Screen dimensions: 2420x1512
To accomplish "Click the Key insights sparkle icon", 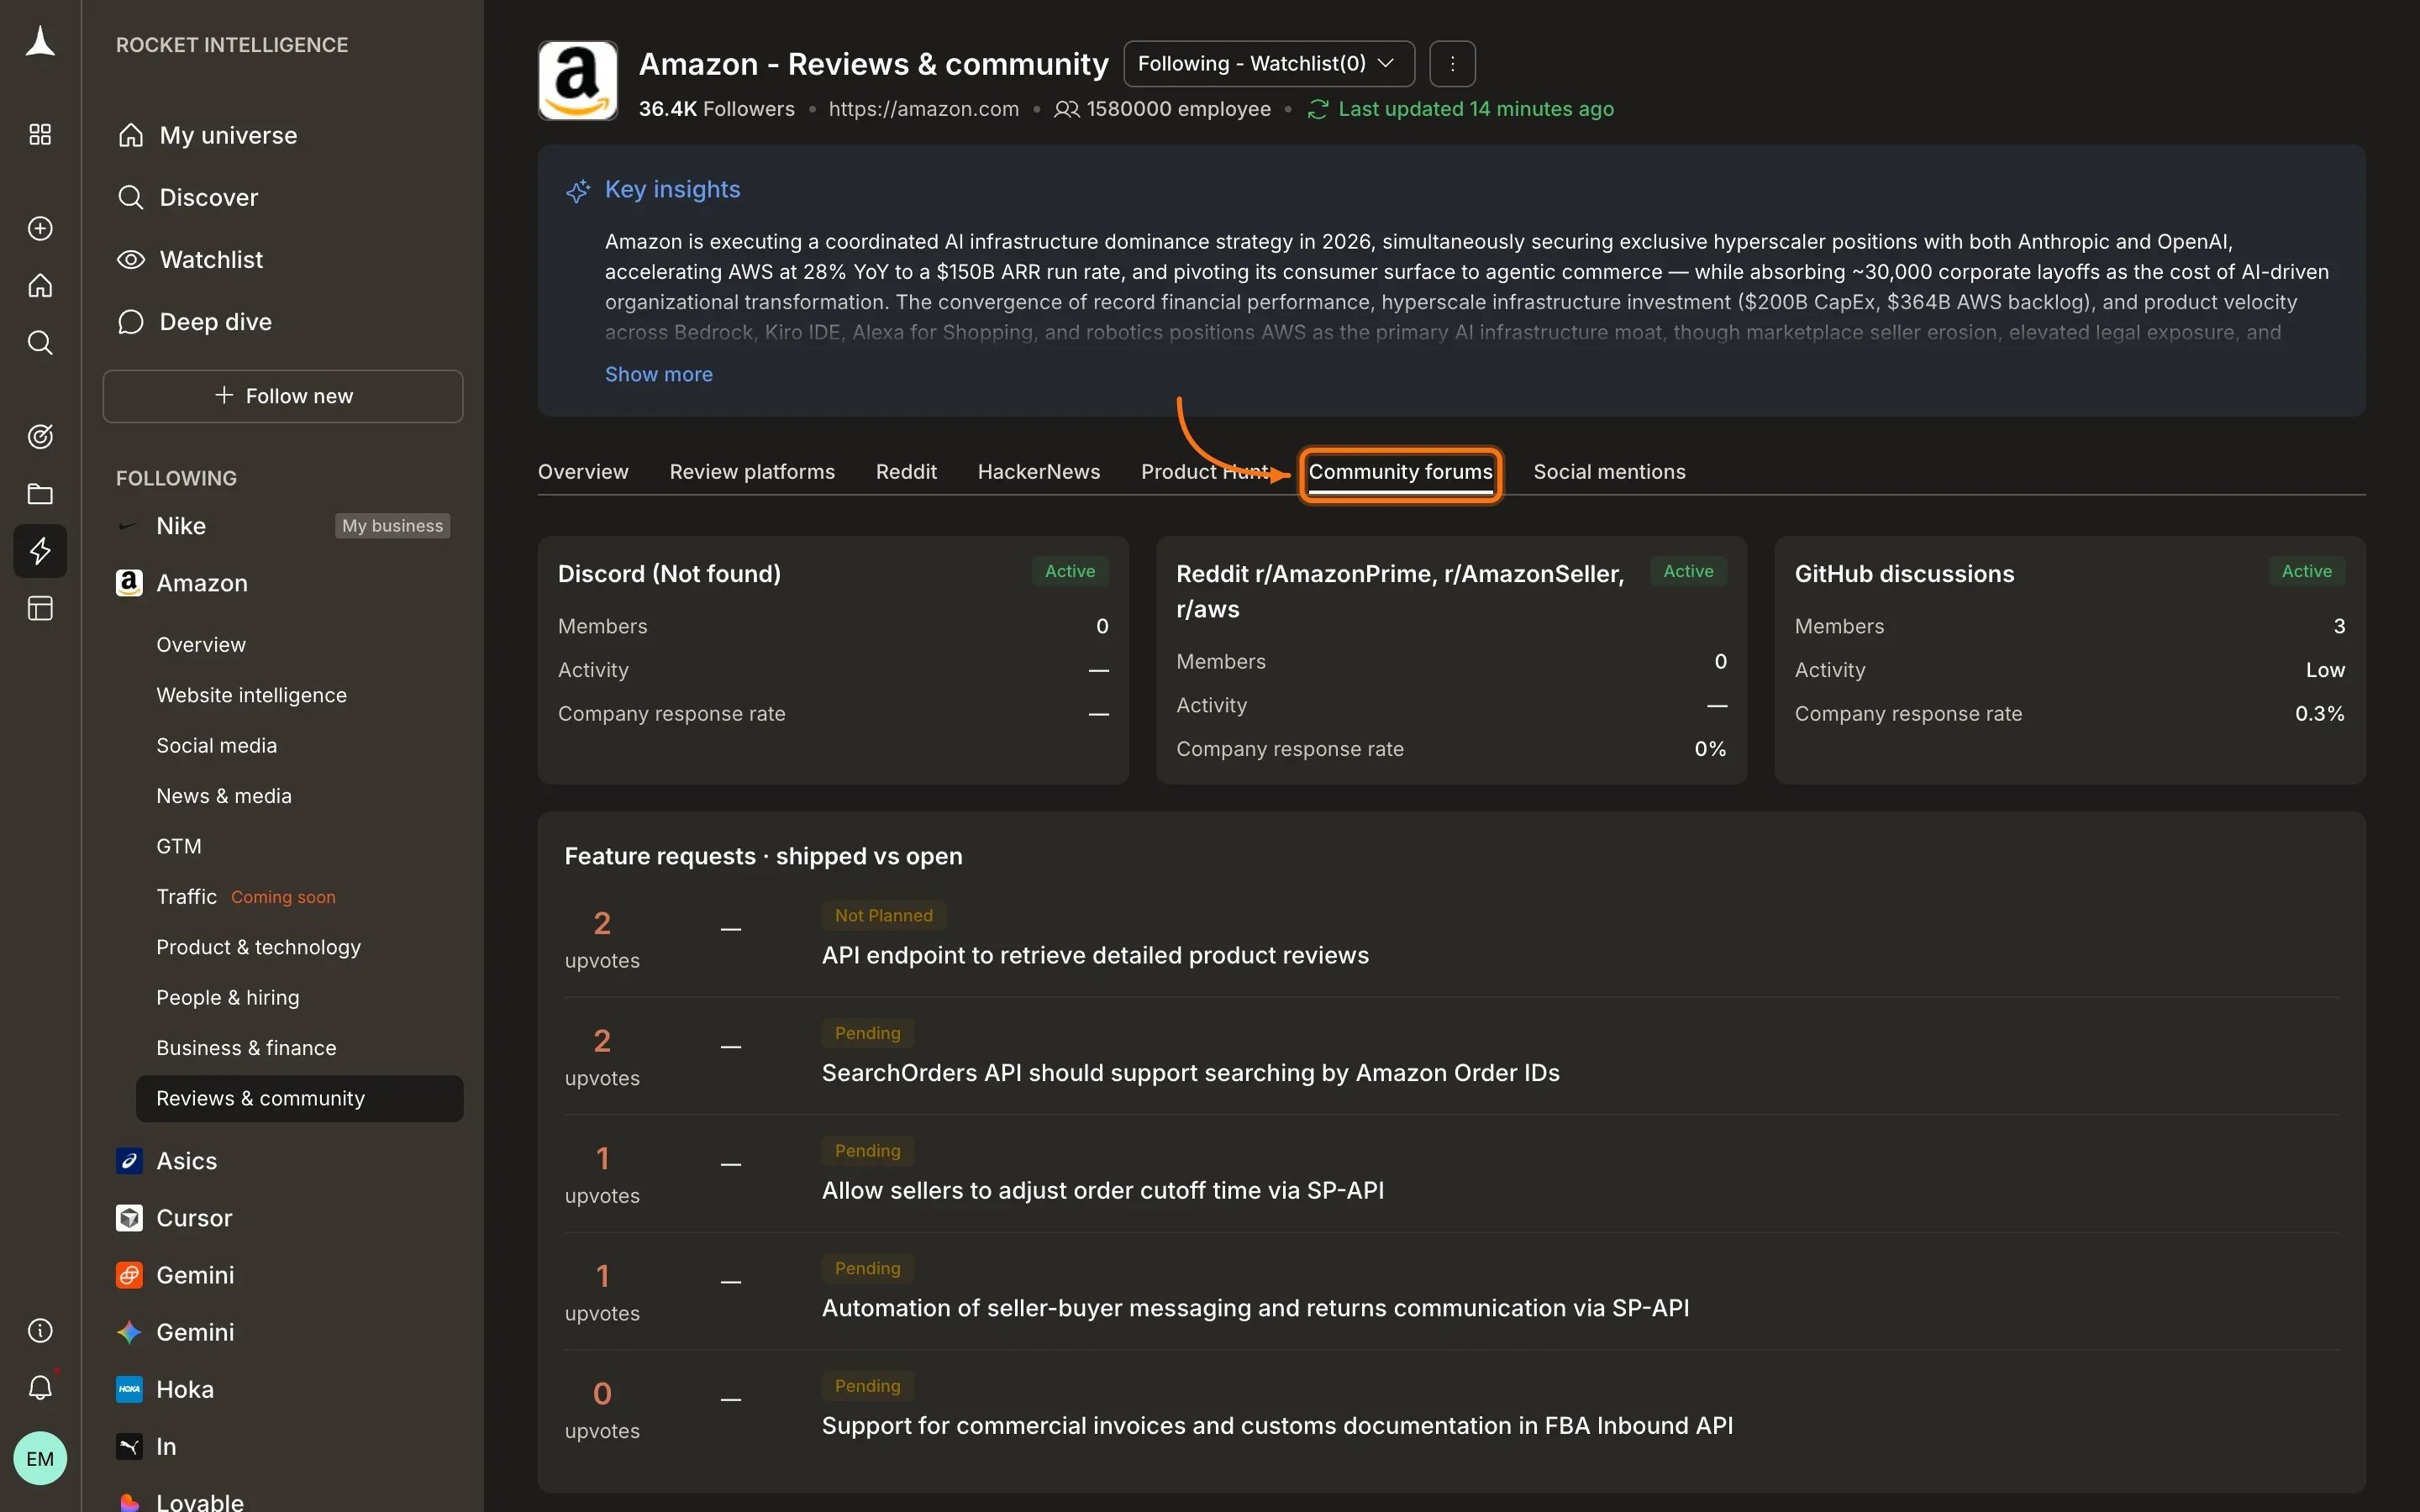I will [x=578, y=190].
